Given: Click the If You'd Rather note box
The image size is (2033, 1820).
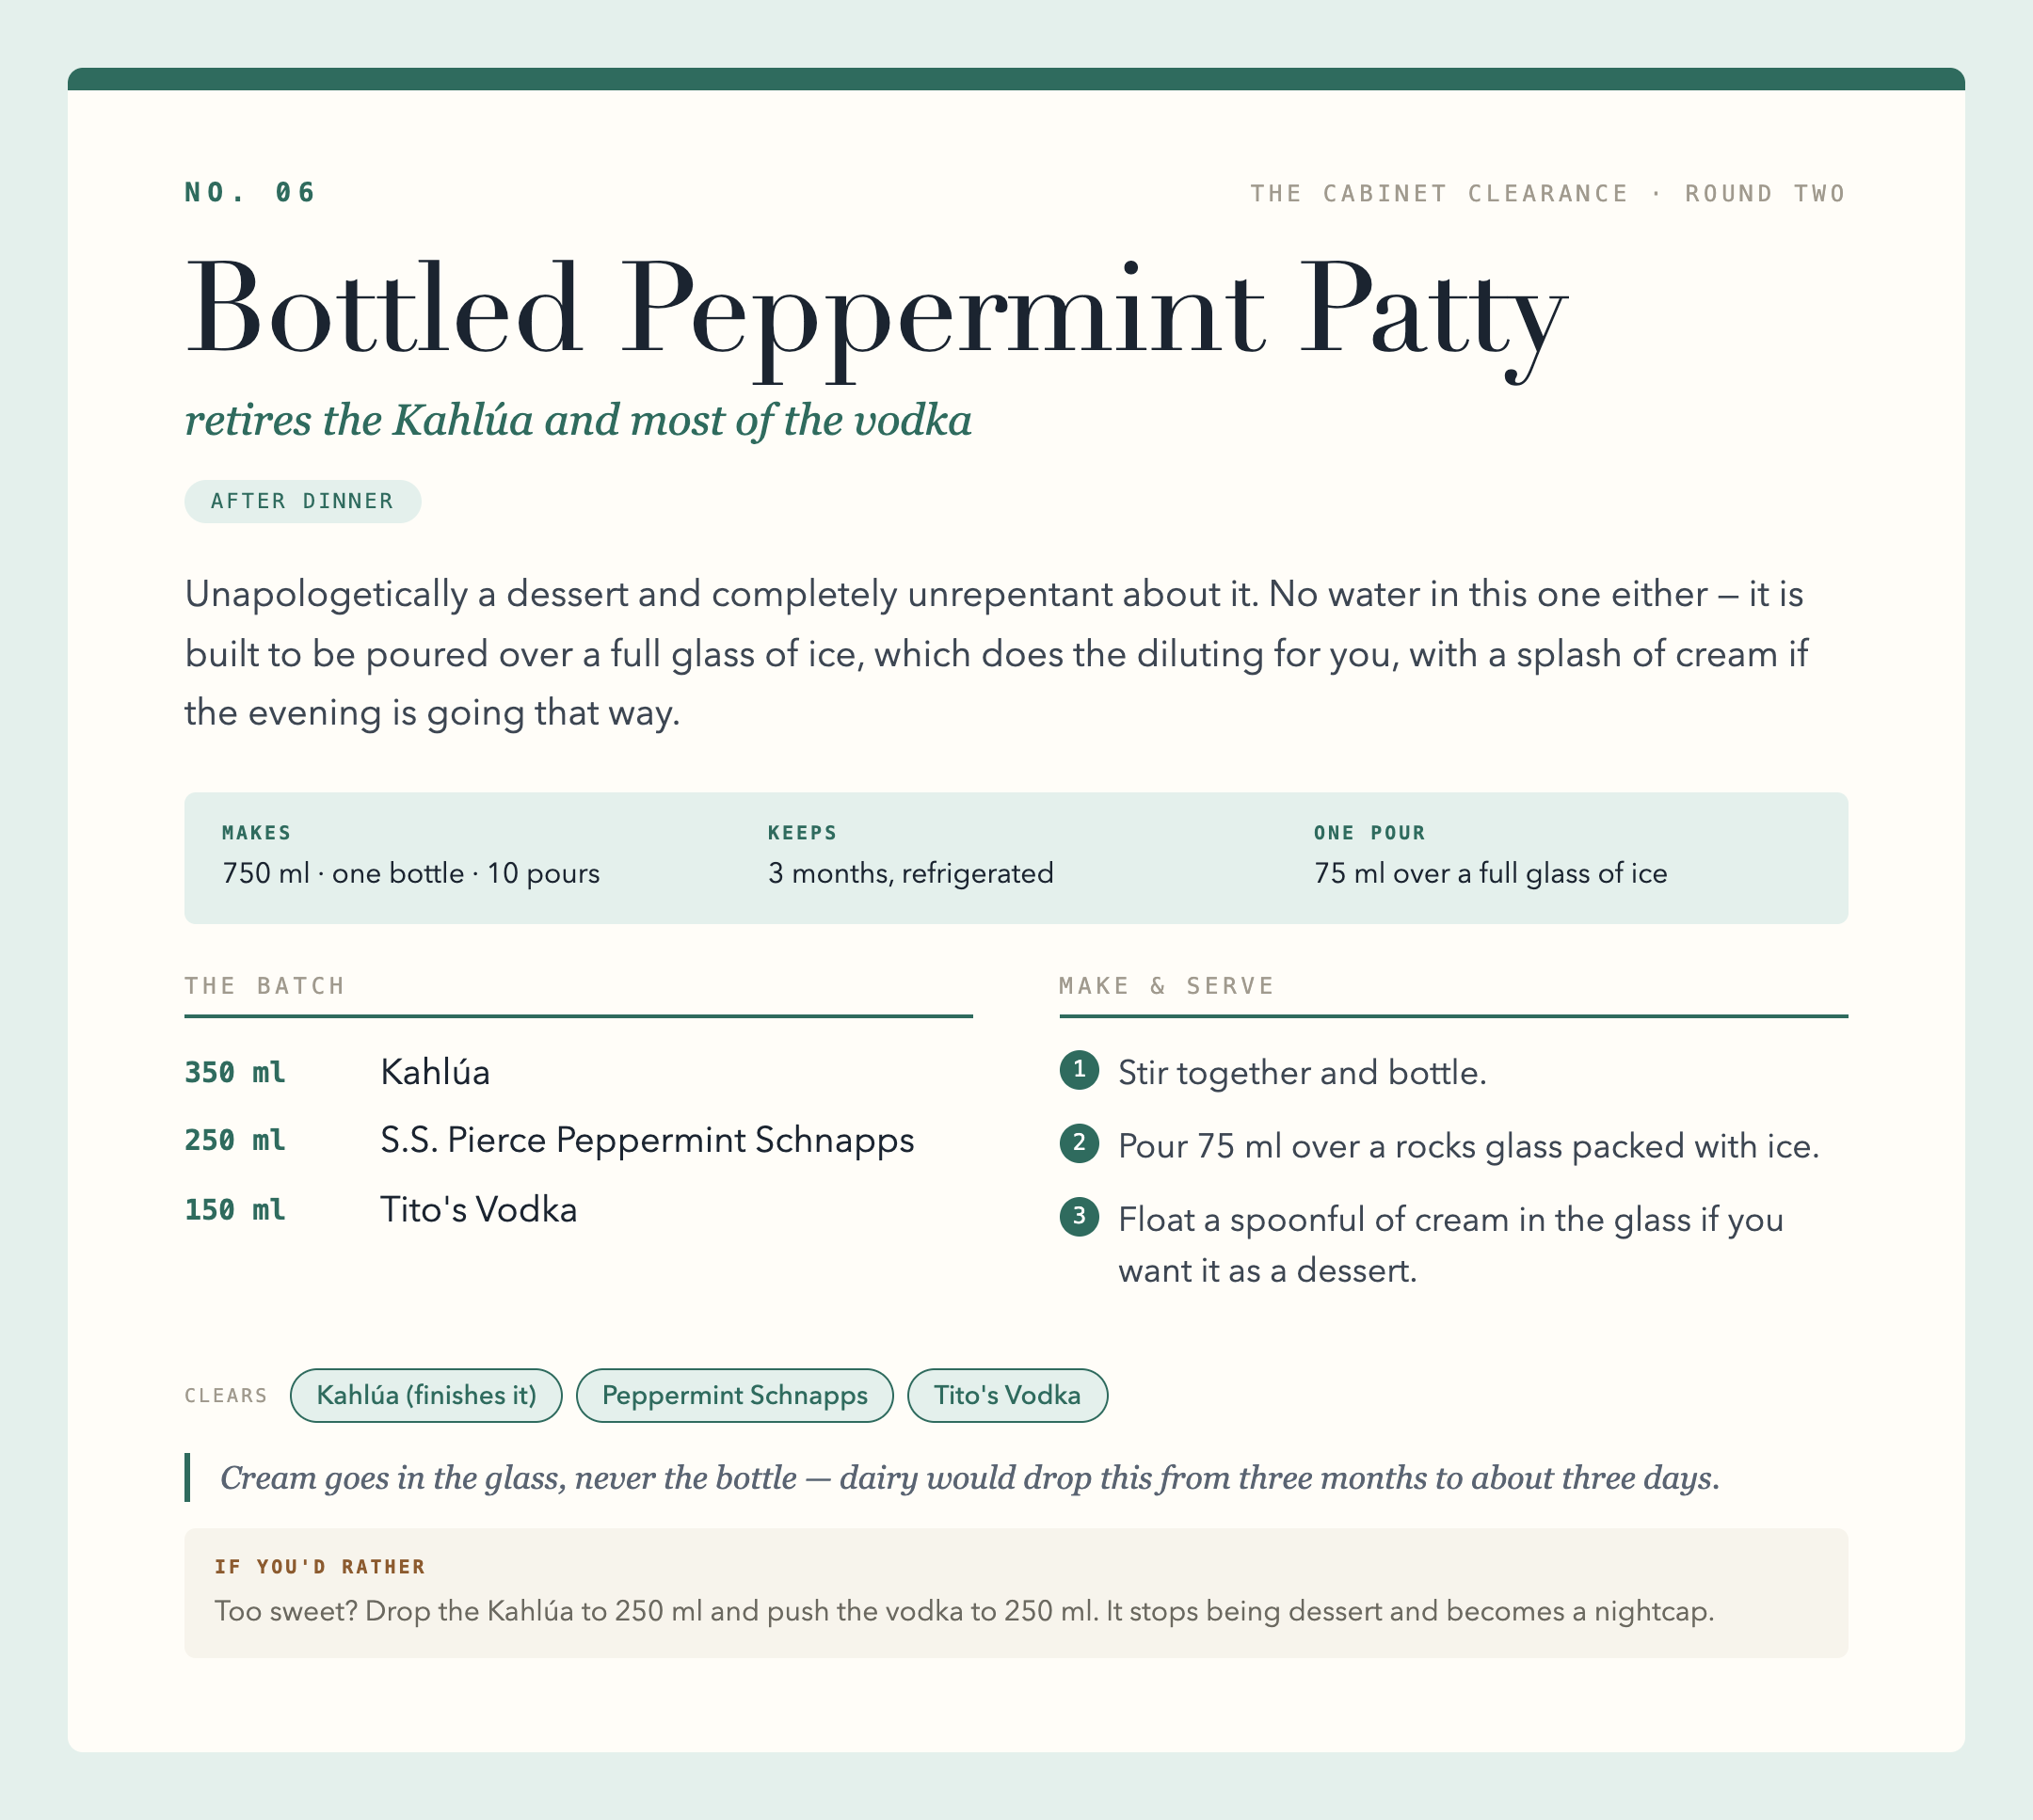Looking at the screenshot, I should 1016,1592.
